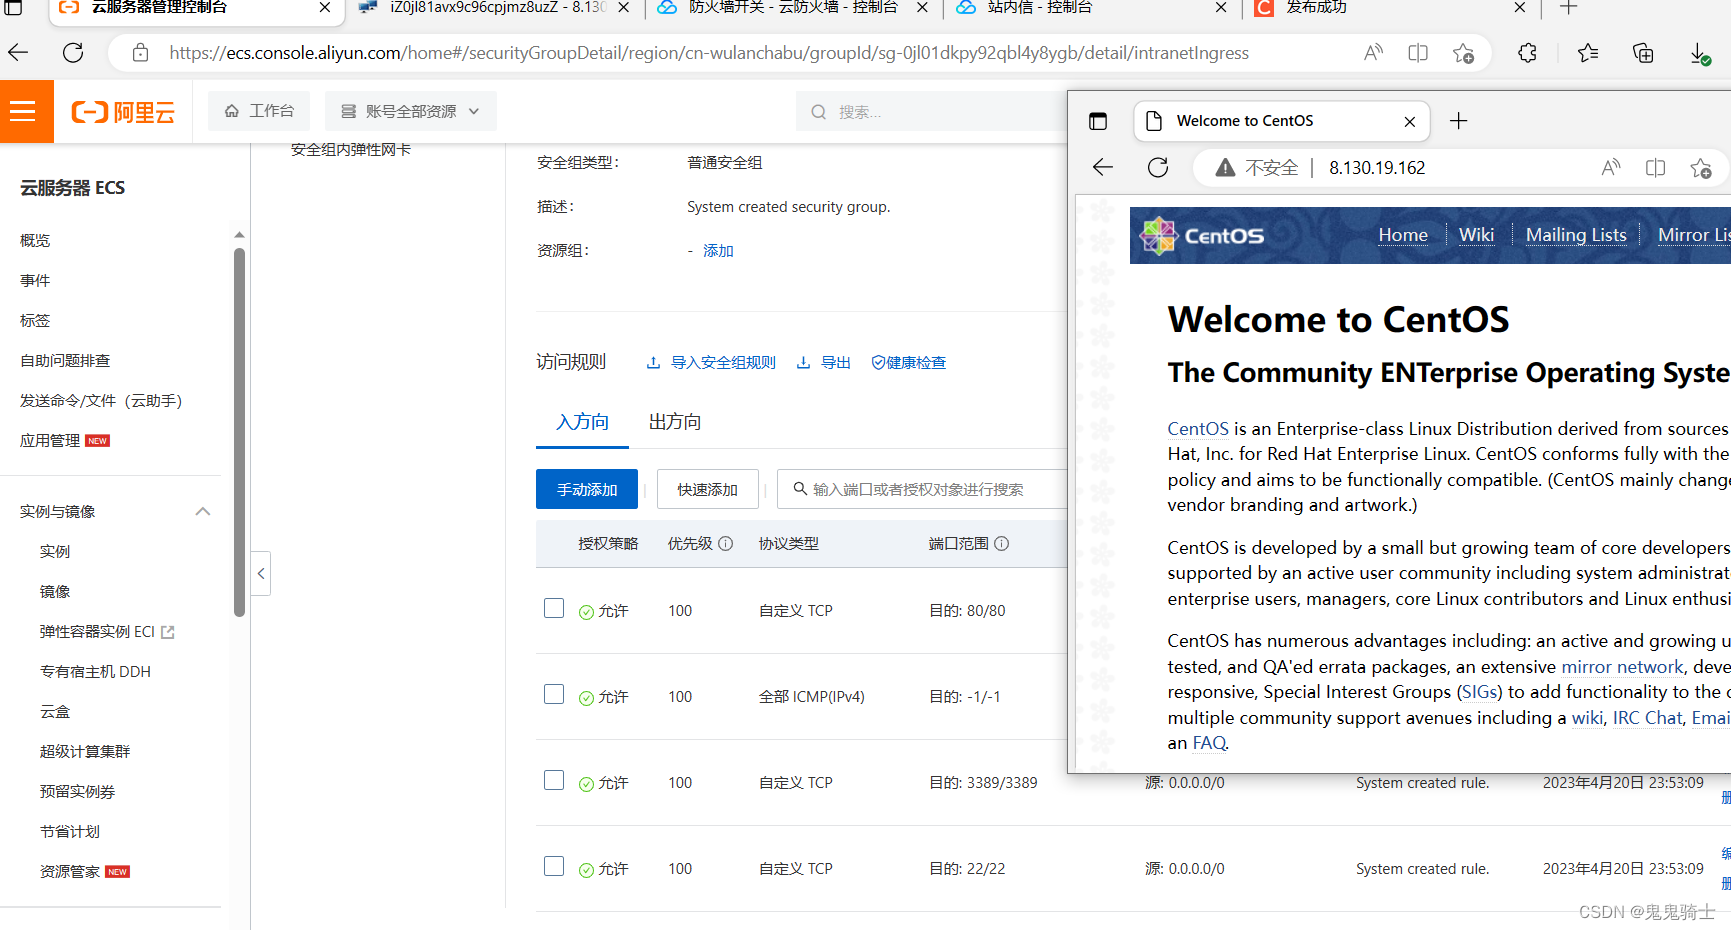1731x930 pixels.
Task: Open the Aliyun hamburger menu
Action: pyautogui.click(x=23, y=112)
